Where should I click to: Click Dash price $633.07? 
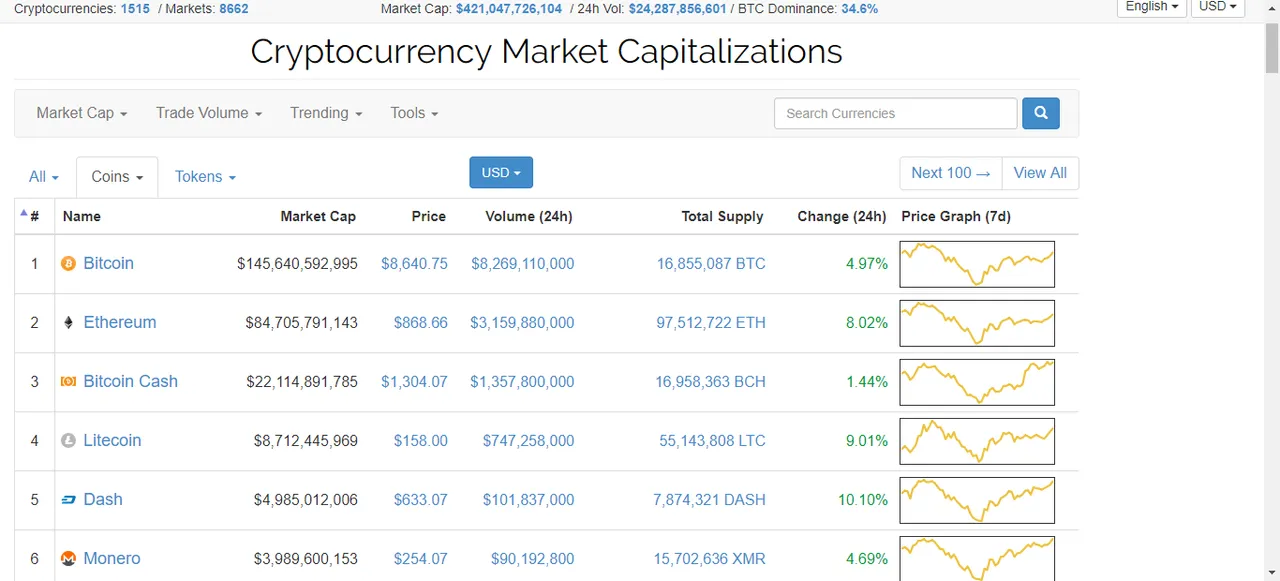click(420, 500)
